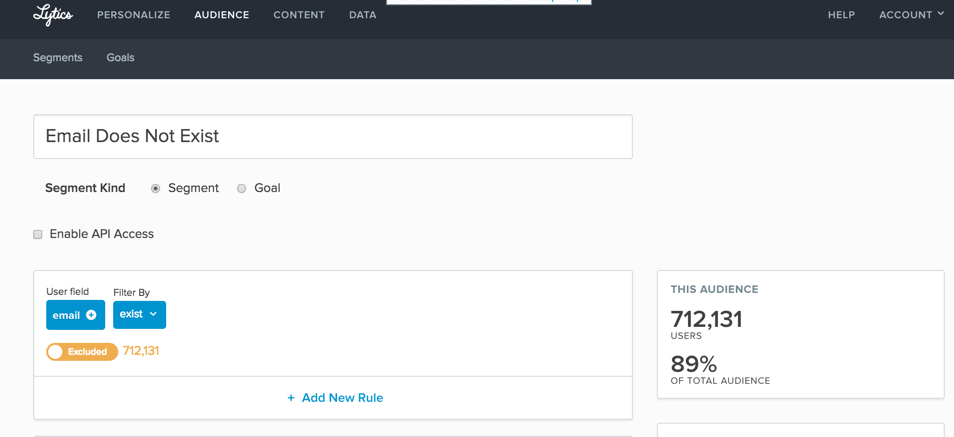Select the Segment radio button
Screen dimensions: 954x437
tap(155, 189)
